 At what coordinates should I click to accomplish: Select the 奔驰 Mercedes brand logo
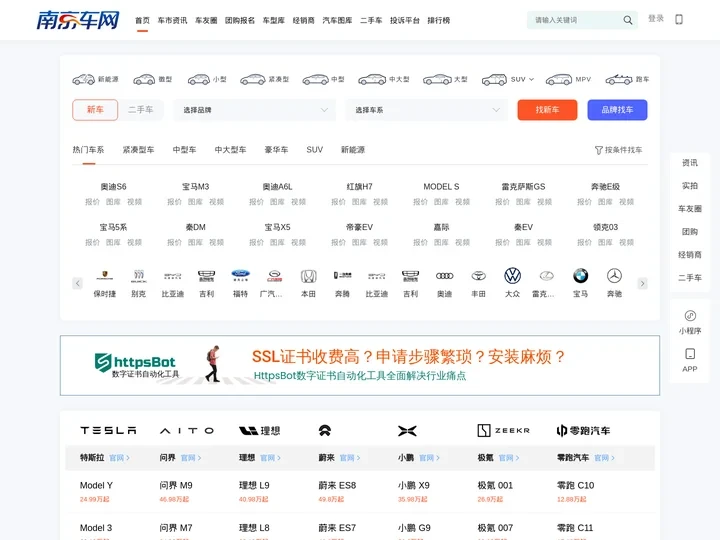(614, 276)
